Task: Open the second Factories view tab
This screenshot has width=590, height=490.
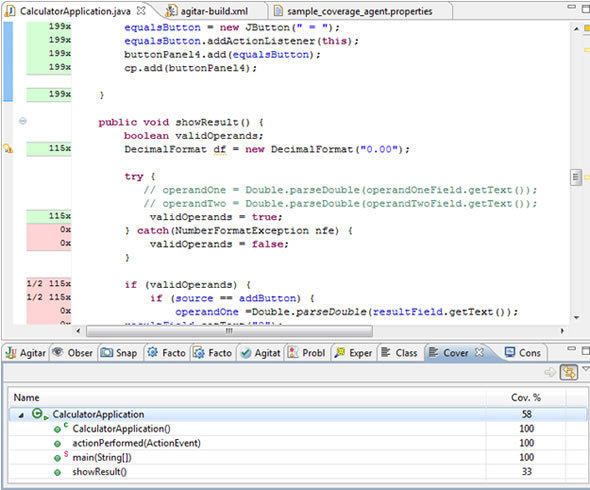Action: pyautogui.click(x=212, y=353)
